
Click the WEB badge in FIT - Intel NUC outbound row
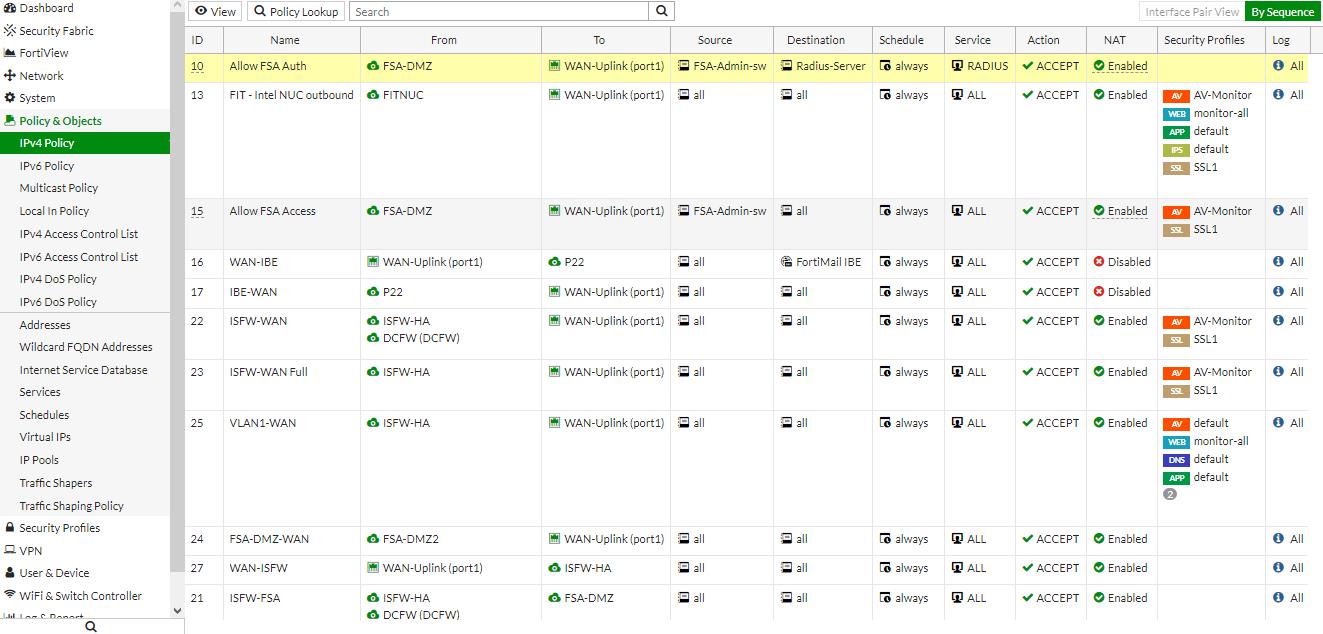tap(1176, 114)
